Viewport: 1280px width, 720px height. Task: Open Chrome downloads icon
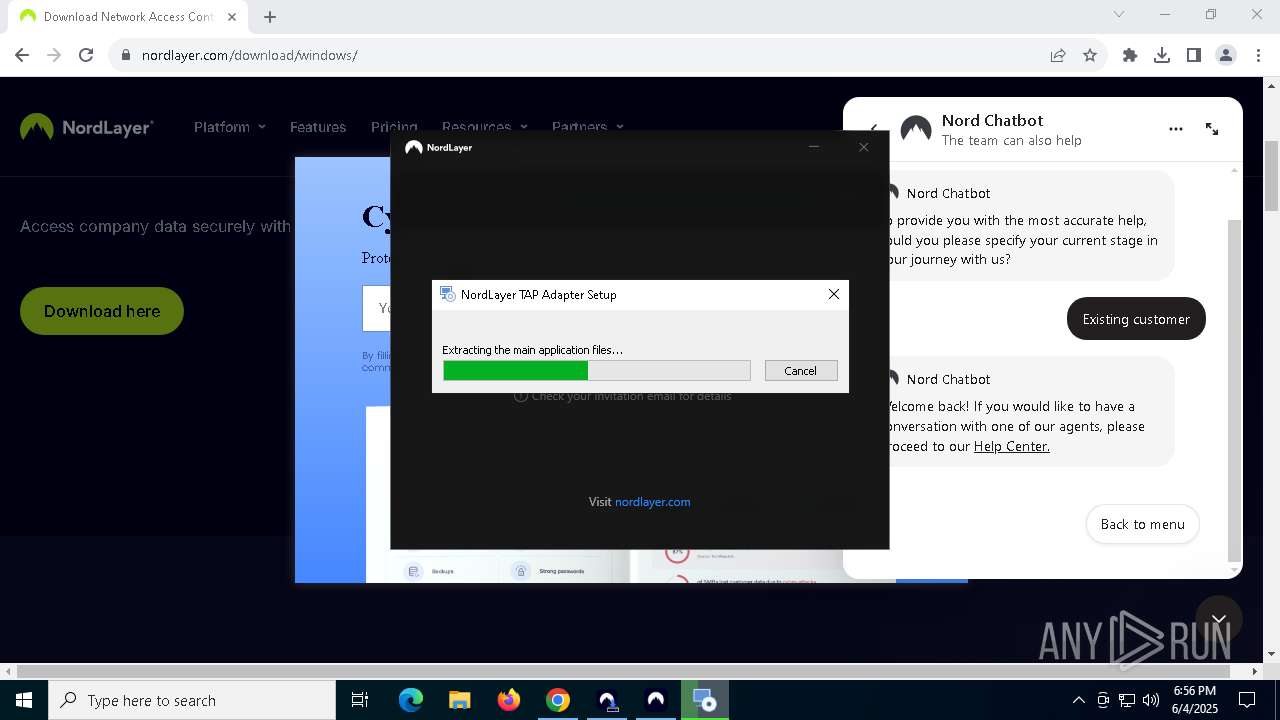pos(1162,55)
